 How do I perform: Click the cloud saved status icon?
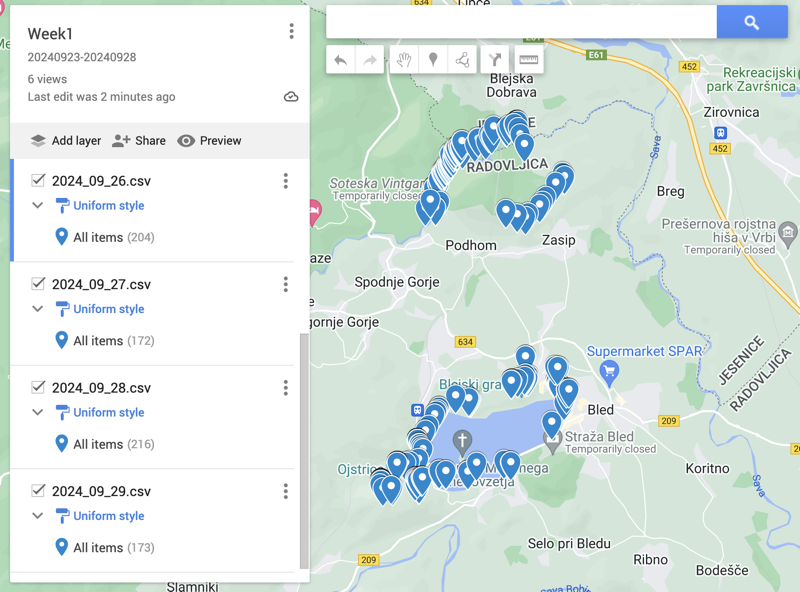291,97
